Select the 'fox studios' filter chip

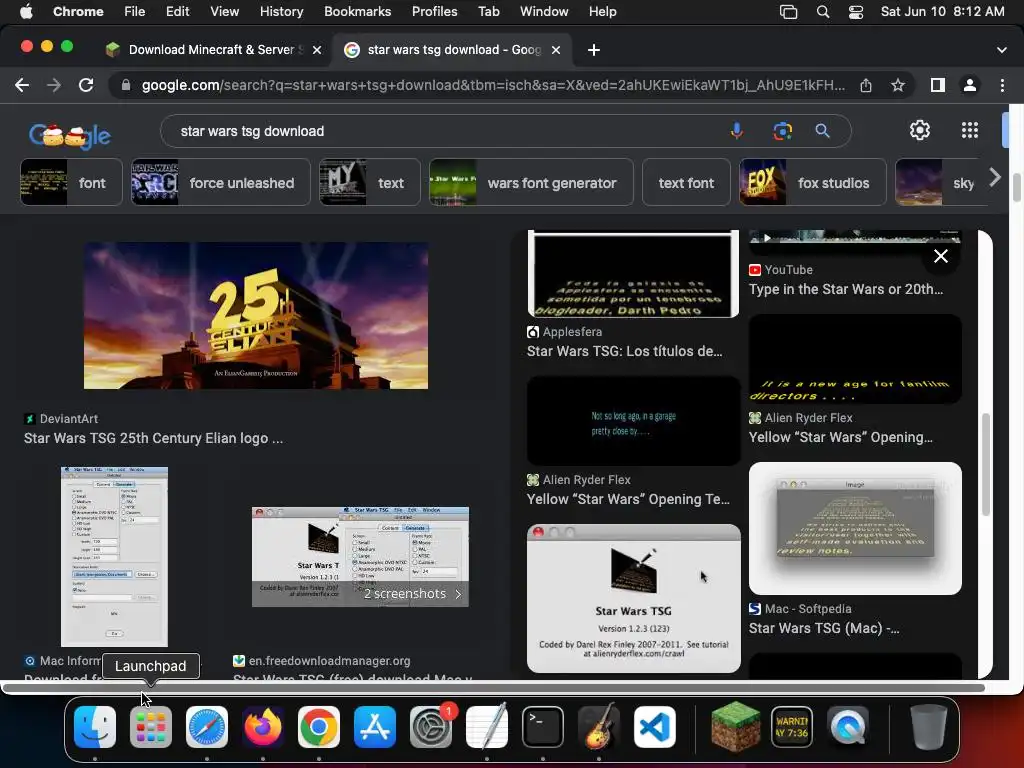coord(812,183)
